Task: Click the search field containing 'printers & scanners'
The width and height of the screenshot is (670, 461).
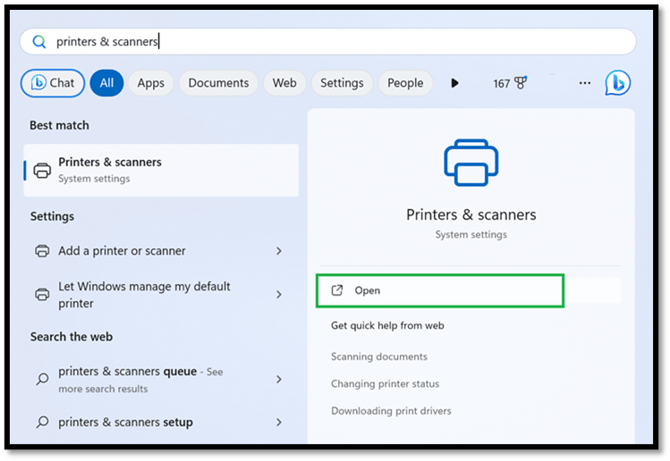Action: (x=328, y=41)
